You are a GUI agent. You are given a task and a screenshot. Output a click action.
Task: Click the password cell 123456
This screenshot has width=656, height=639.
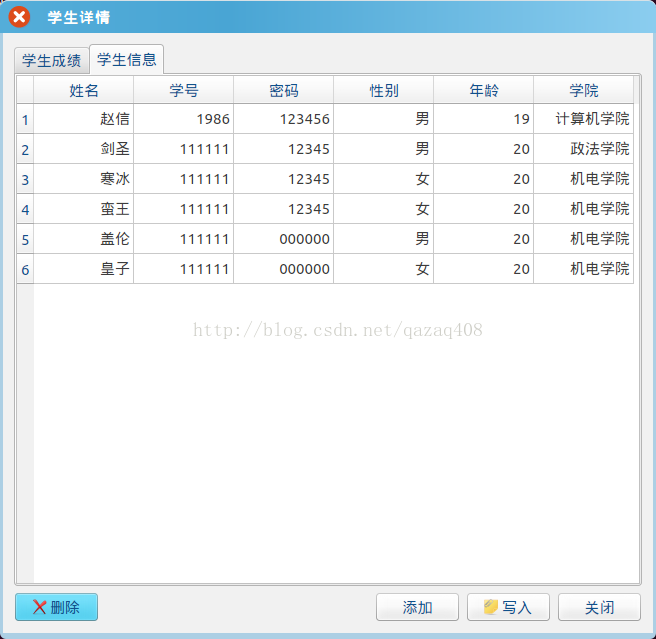pyautogui.click(x=283, y=119)
